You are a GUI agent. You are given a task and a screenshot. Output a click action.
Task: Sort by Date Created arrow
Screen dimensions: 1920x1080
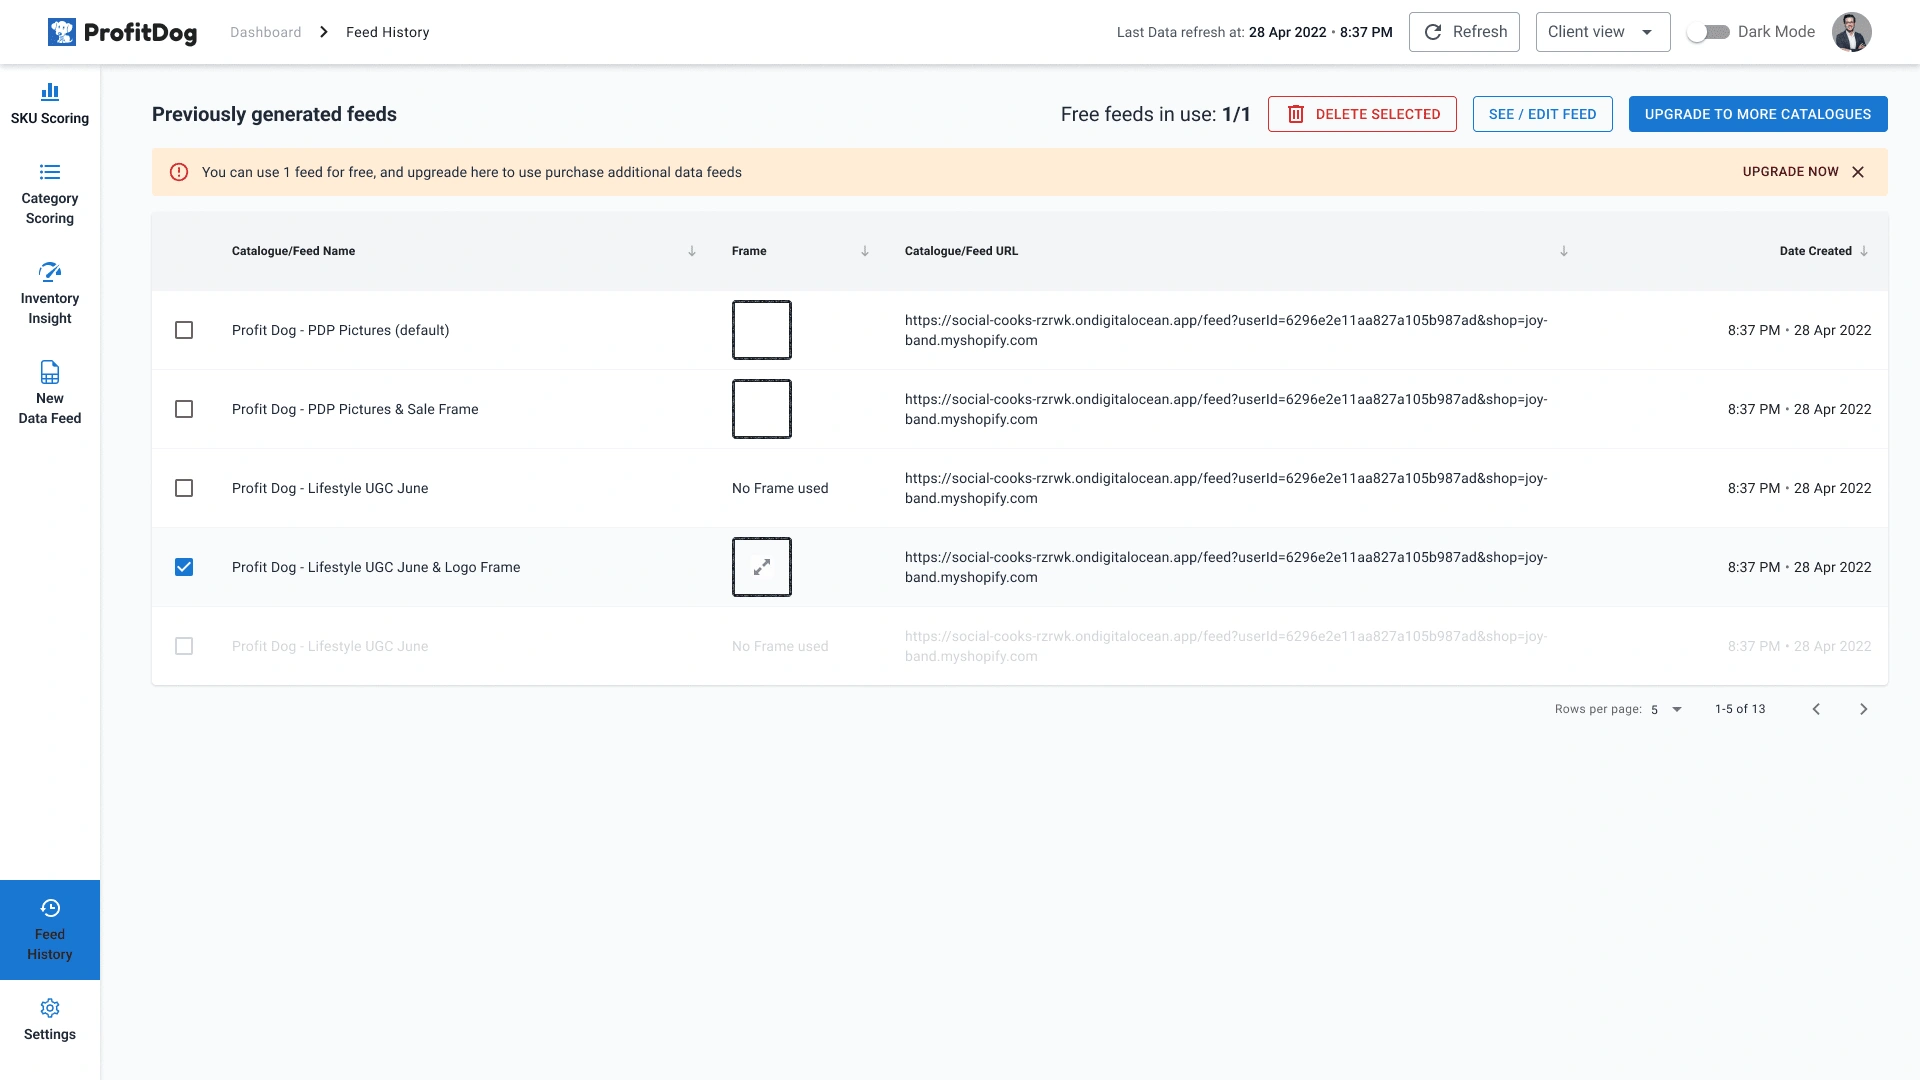1864,251
